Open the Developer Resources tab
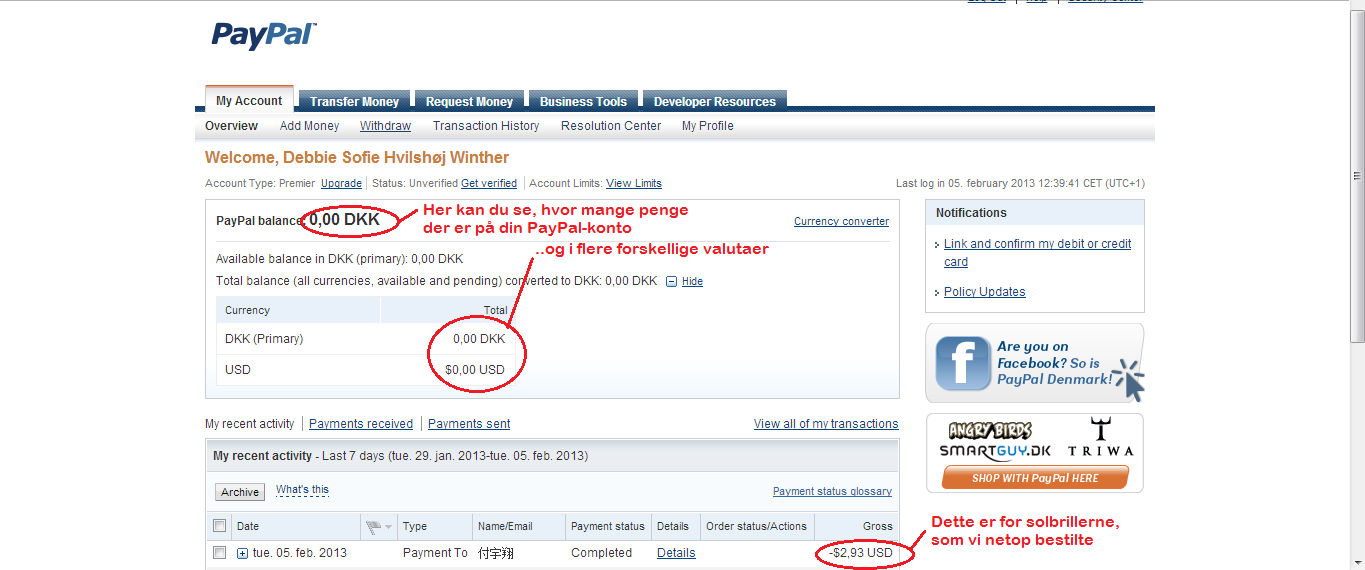This screenshot has width=1365, height=570. tap(715, 101)
